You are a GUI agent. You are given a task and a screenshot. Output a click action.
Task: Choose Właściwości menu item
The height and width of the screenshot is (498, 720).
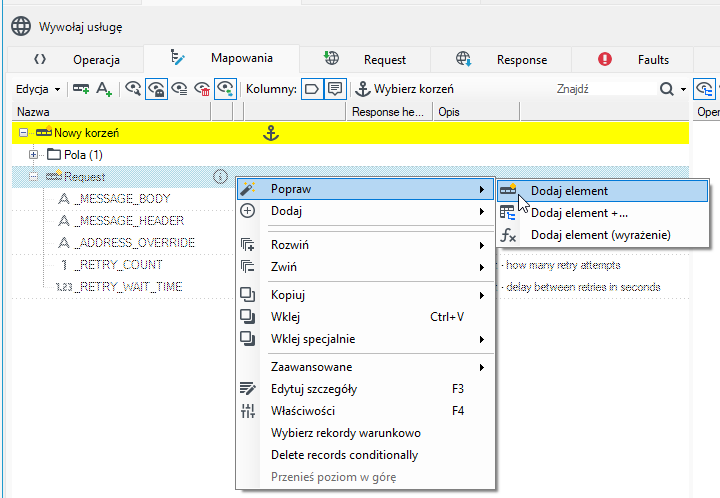pyautogui.click(x=366, y=411)
